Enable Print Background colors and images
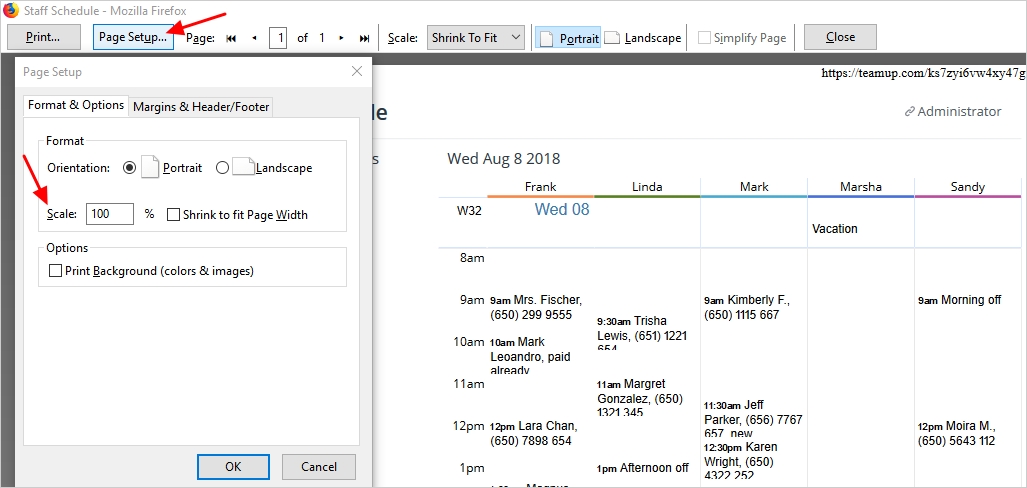This screenshot has width=1027, height=488. pos(56,271)
